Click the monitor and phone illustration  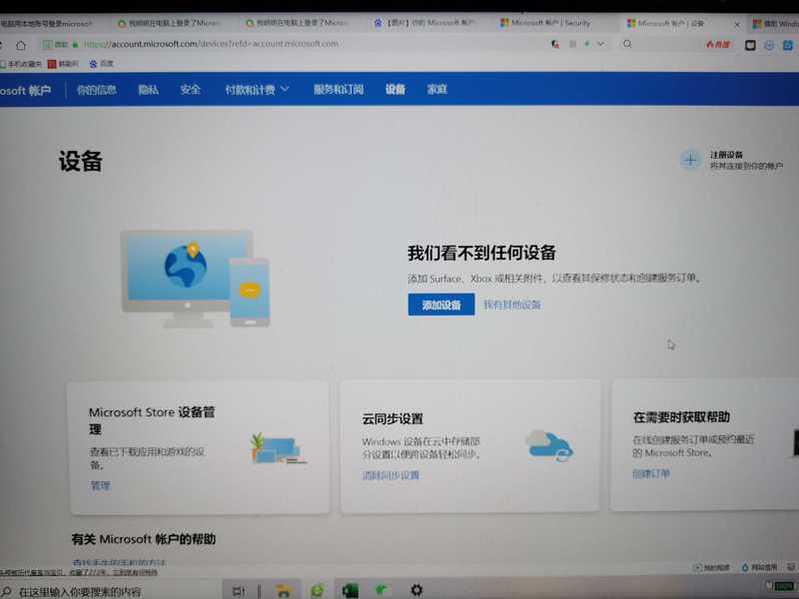point(195,279)
